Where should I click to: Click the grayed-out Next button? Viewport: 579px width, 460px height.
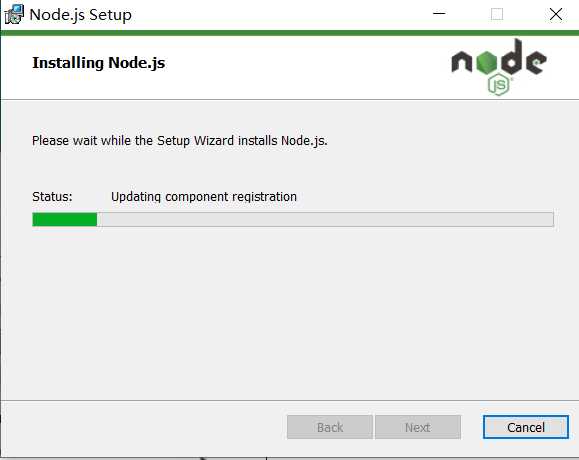pos(418,427)
